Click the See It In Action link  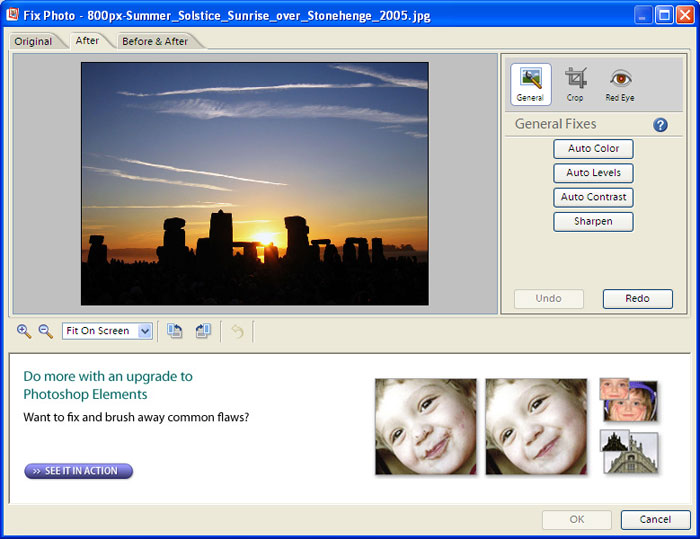point(79,471)
